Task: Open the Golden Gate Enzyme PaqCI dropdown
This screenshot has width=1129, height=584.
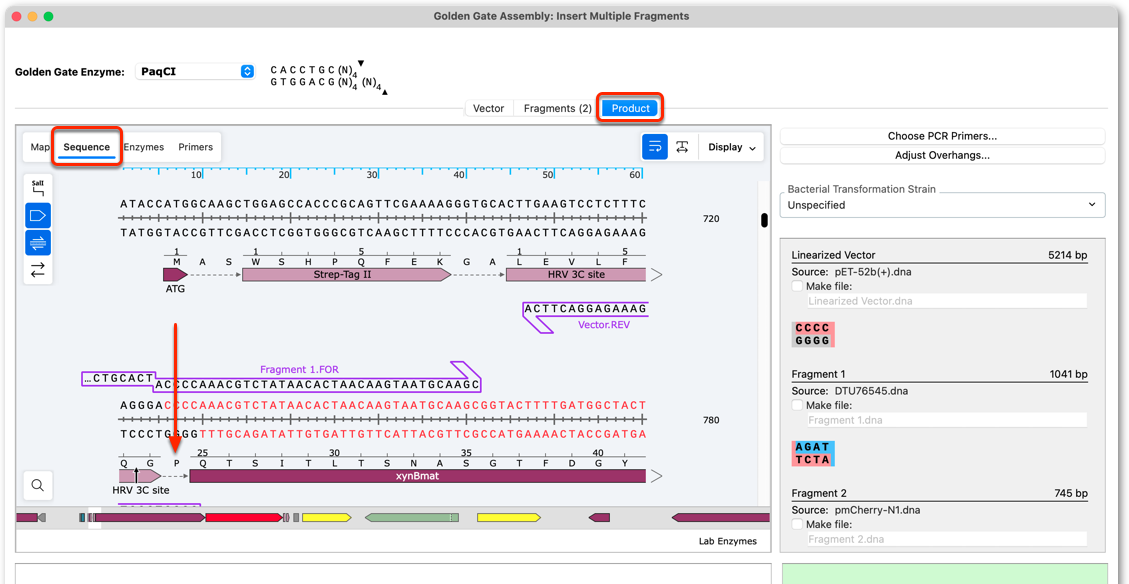Action: point(194,71)
